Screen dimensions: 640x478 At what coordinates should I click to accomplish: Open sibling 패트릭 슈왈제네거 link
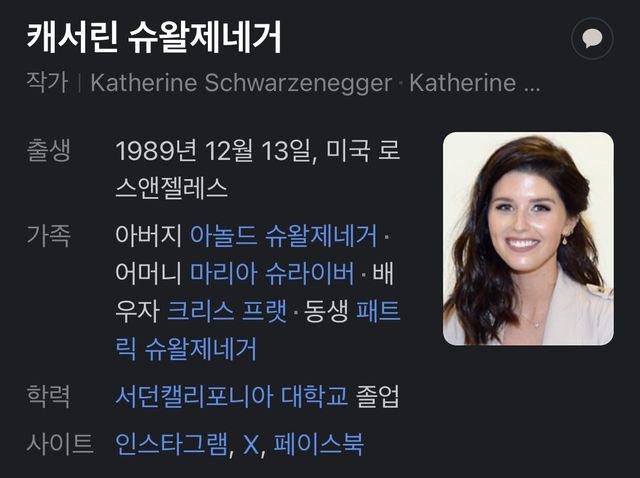coord(258,330)
